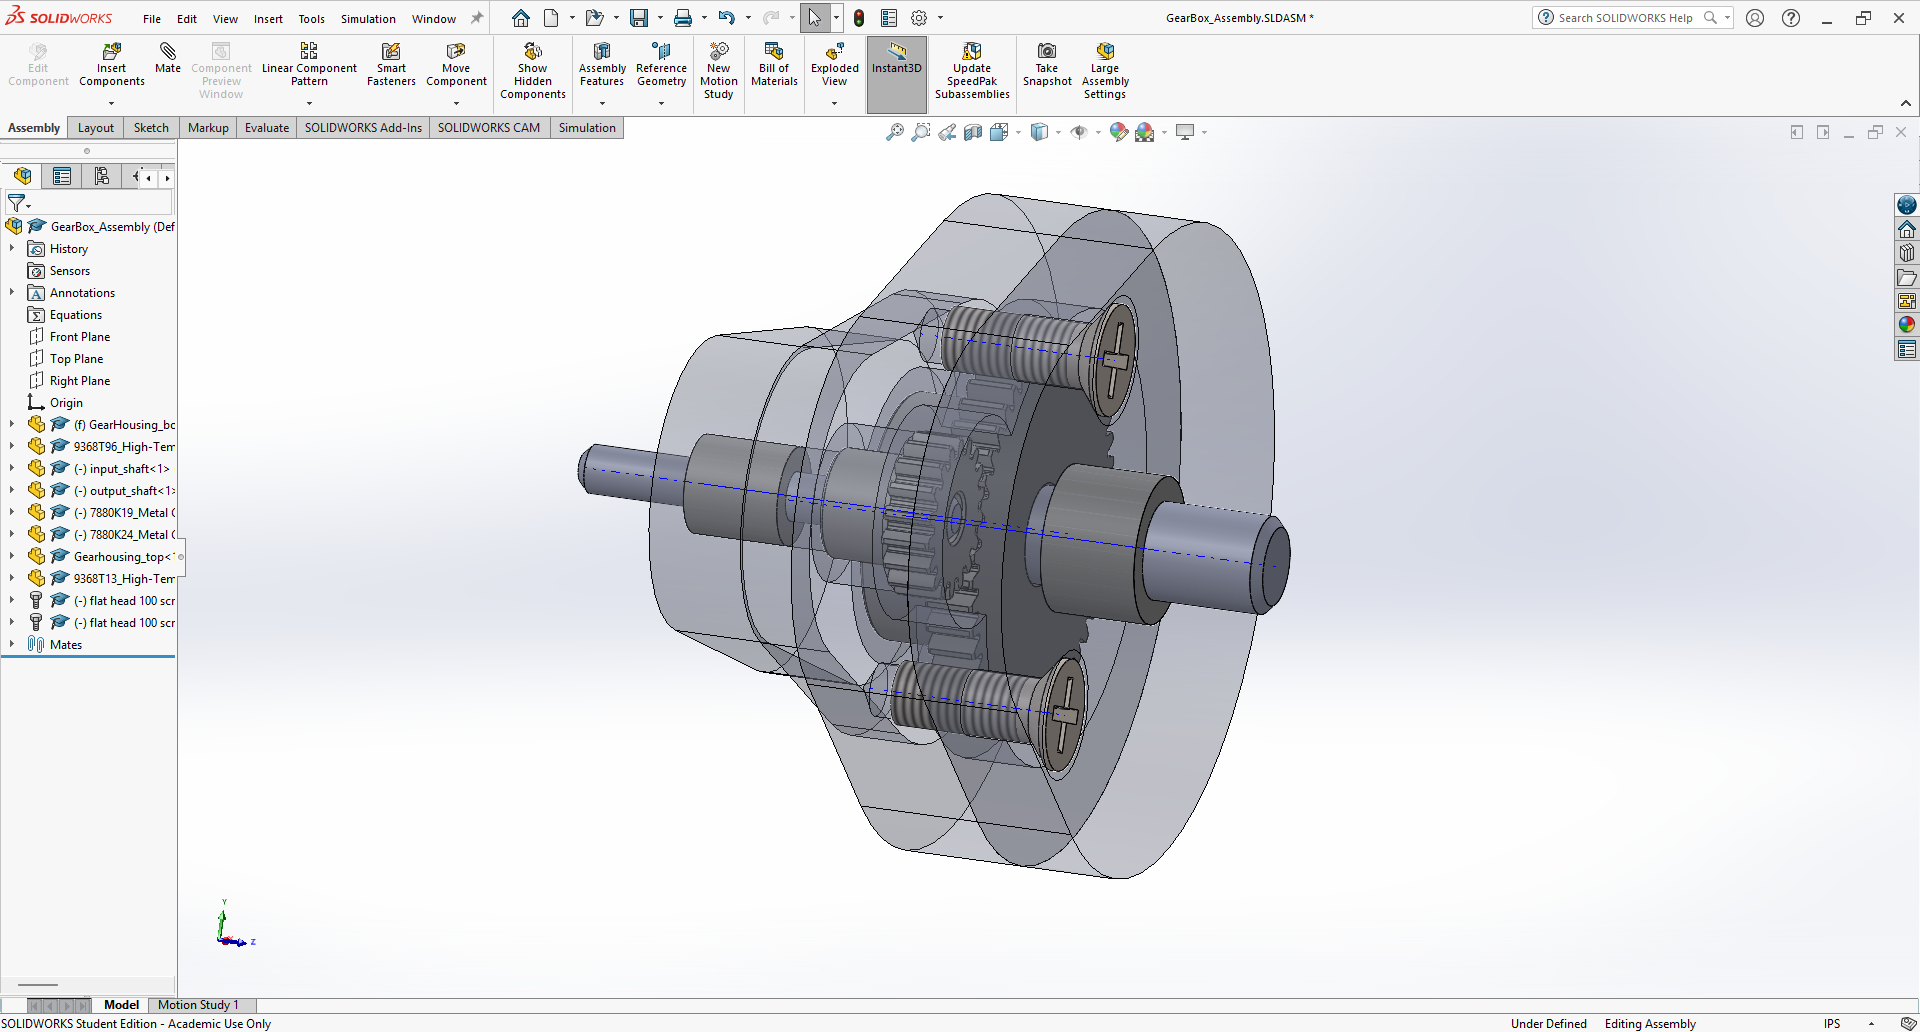1920x1032 pixels.
Task: Open Smart Fasteners
Action: tap(391, 65)
